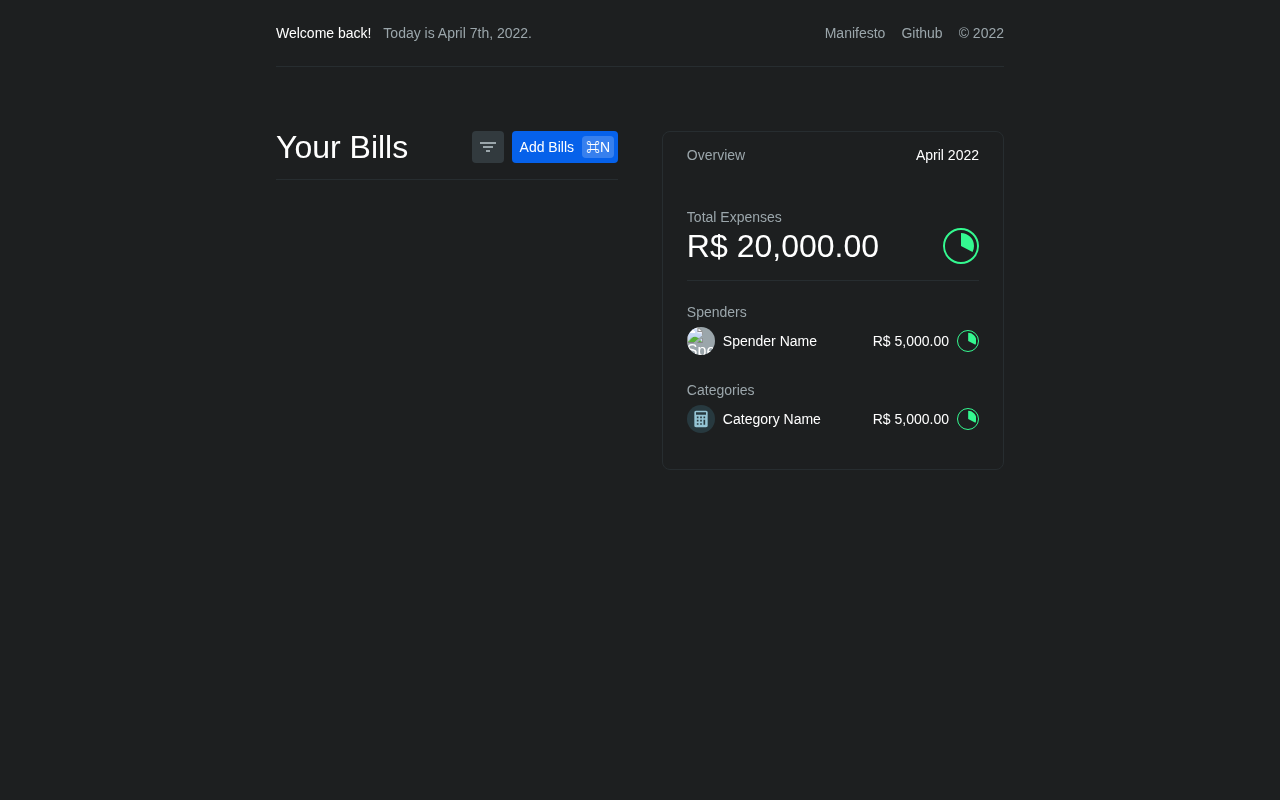Viewport: 1280px width, 800px height.
Task: Click the spender's R$ 5,000.00 amount
Action: pyautogui.click(x=911, y=341)
